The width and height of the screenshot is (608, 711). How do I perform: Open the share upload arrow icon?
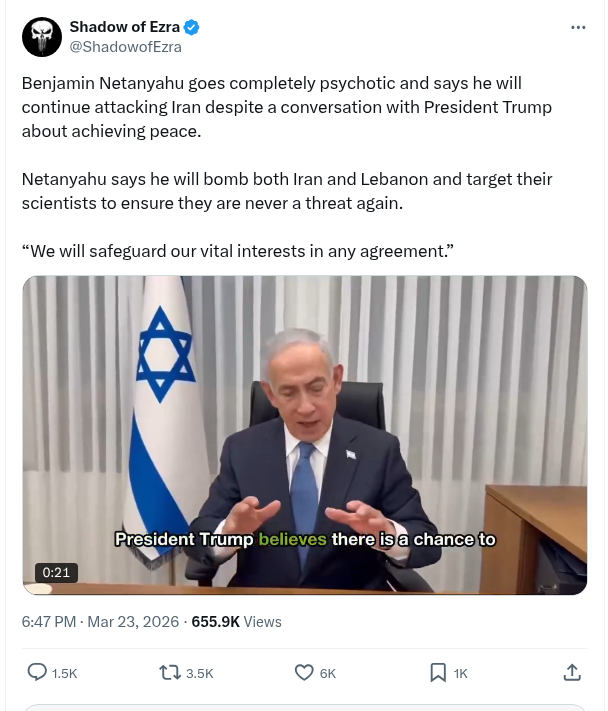point(572,672)
